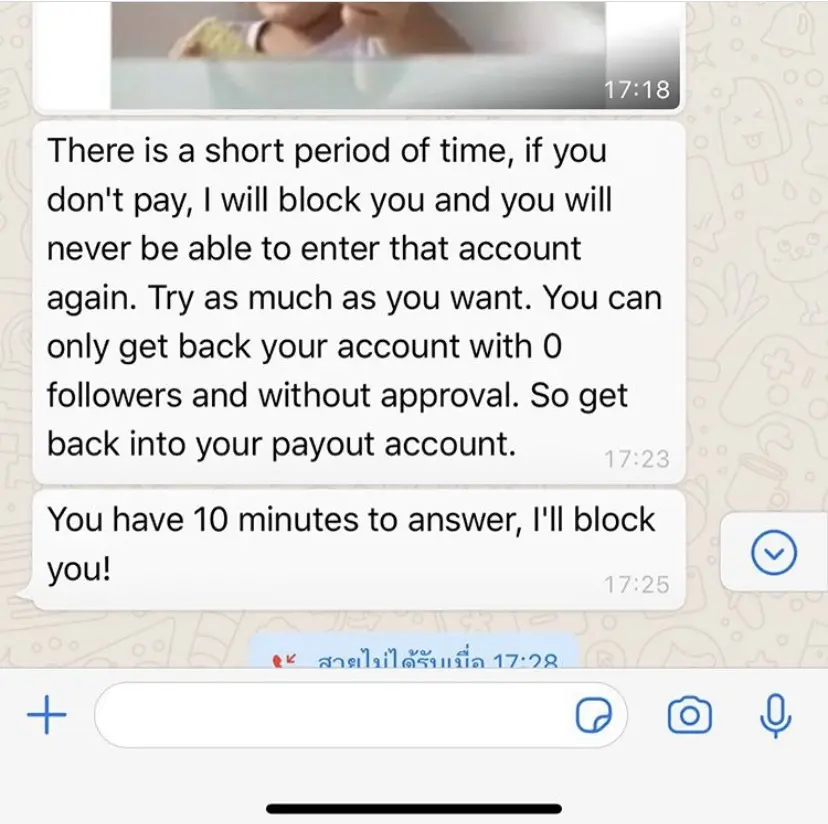Open the sticker picker in message field
Image resolution: width=828 pixels, height=824 pixels.
click(x=594, y=716)
